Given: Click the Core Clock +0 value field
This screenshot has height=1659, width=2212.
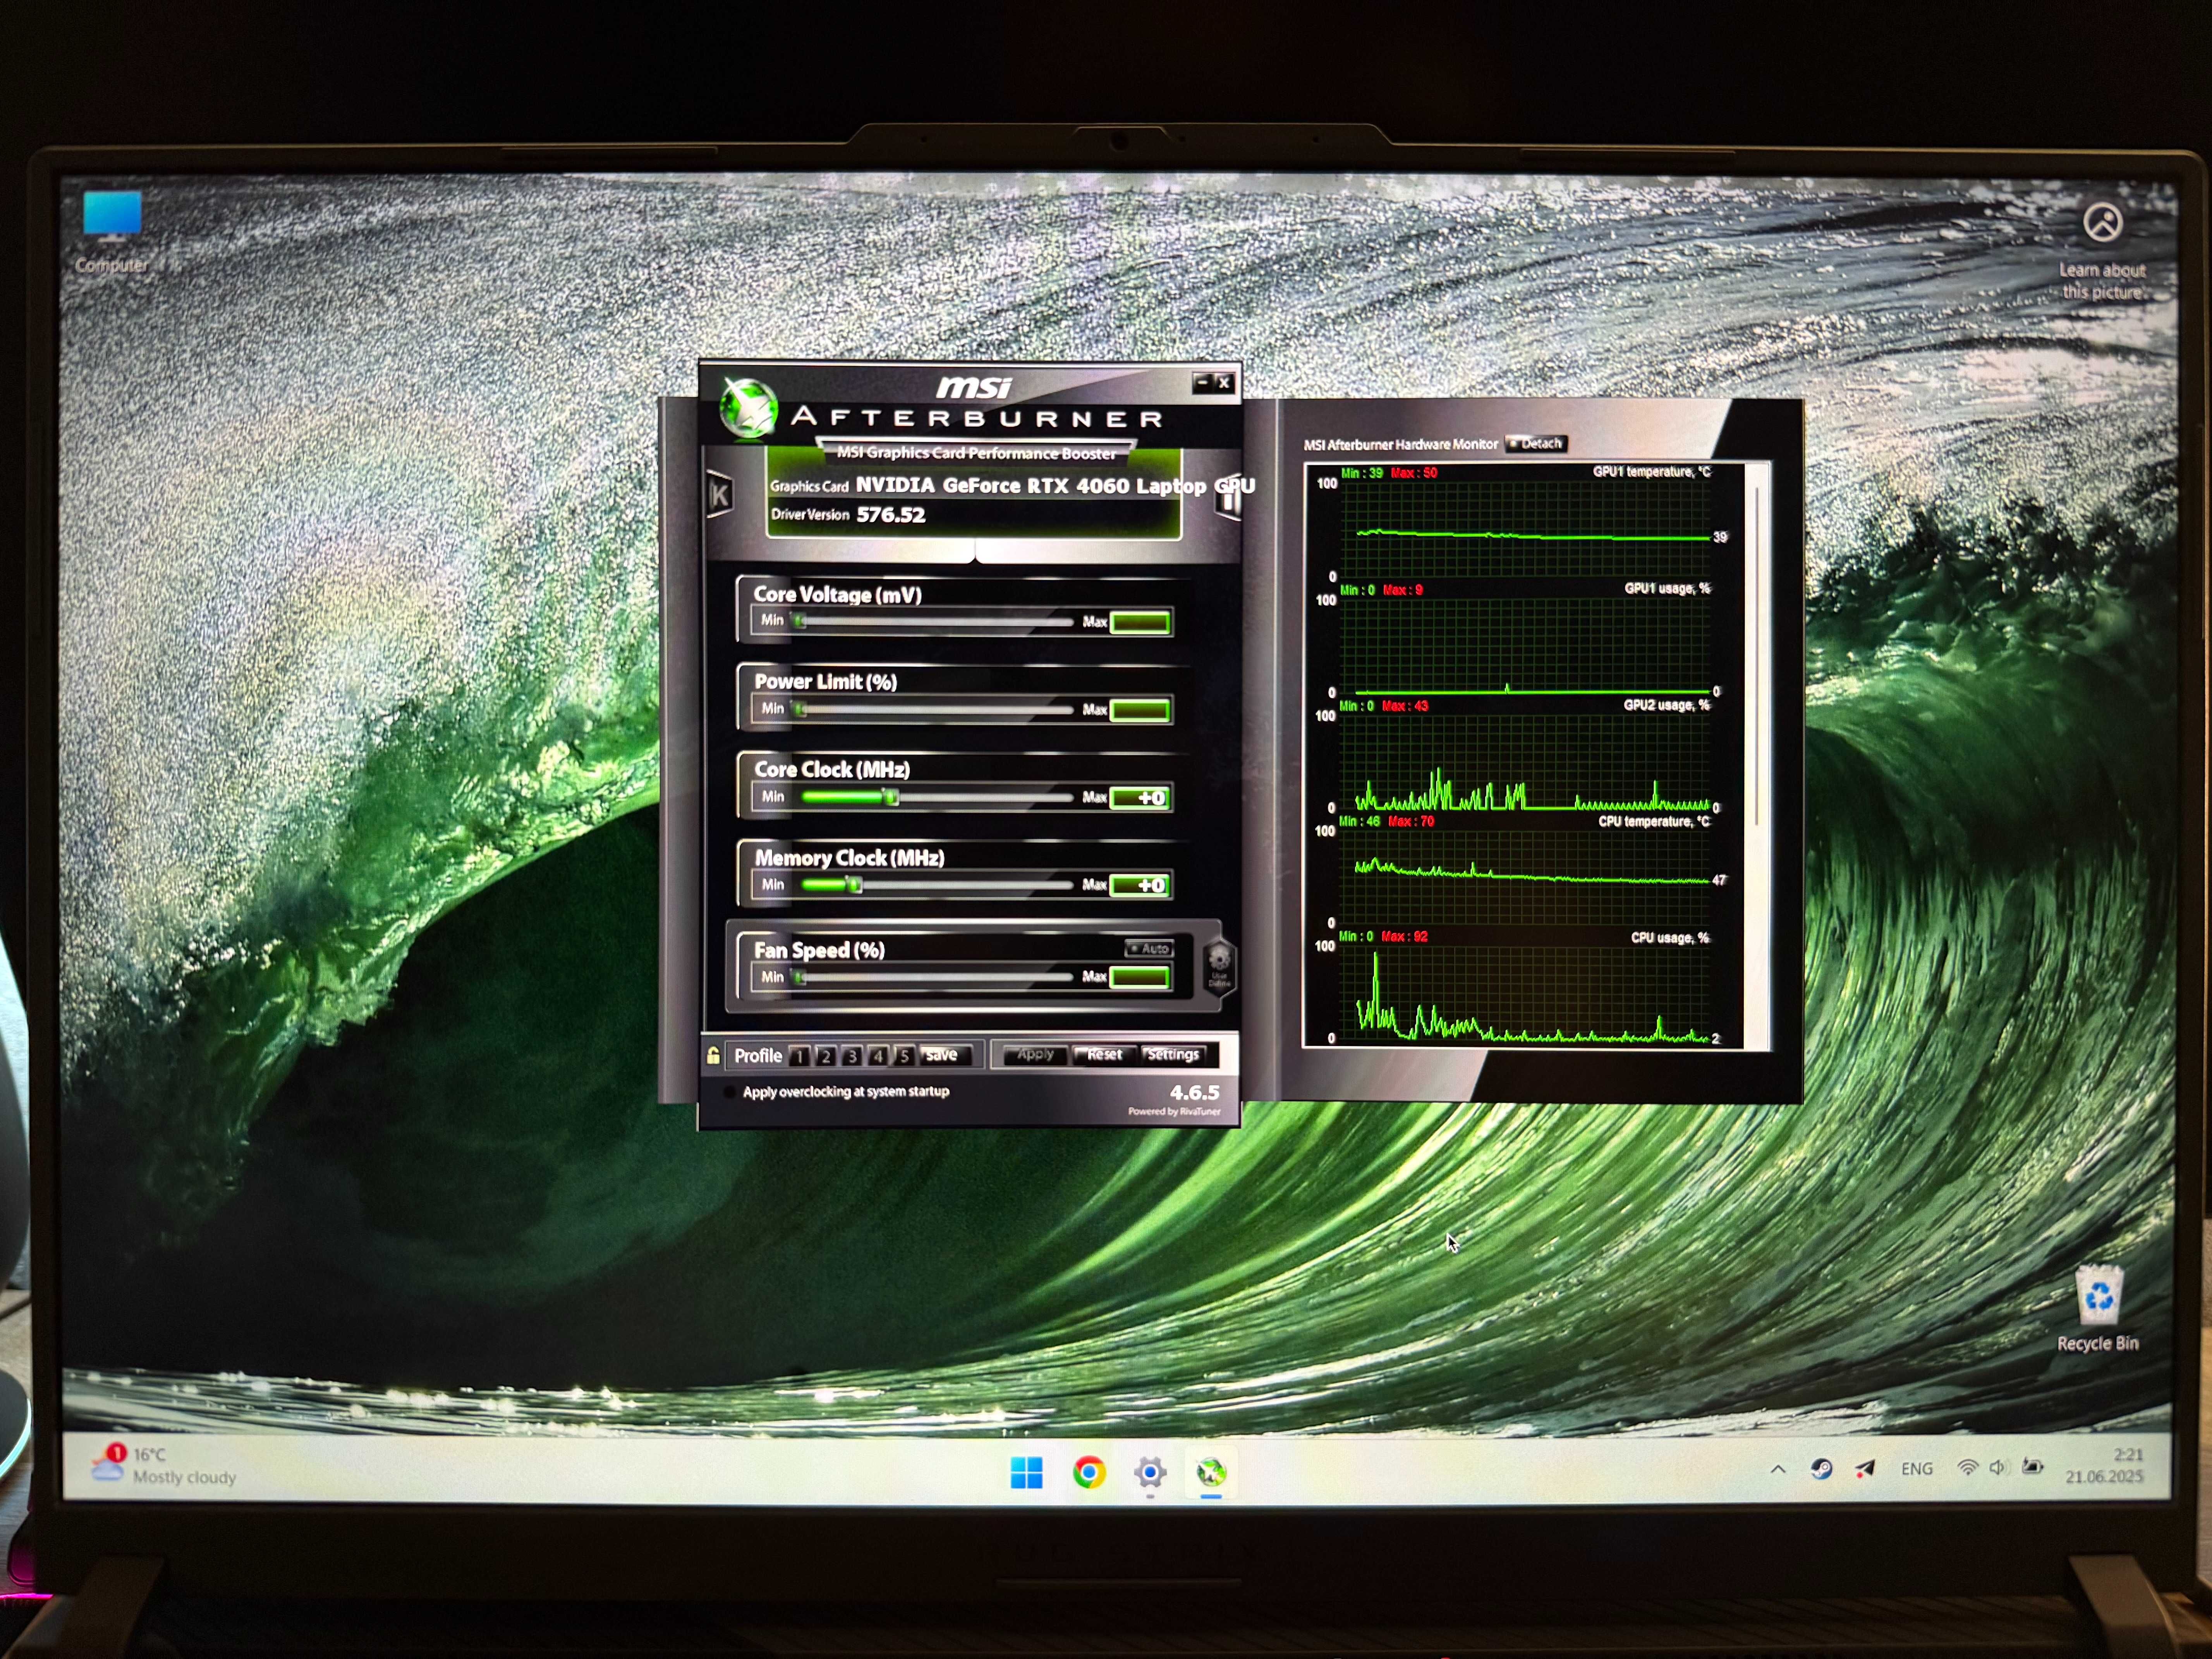Looking at the screenshot, I should (1141, 798).
